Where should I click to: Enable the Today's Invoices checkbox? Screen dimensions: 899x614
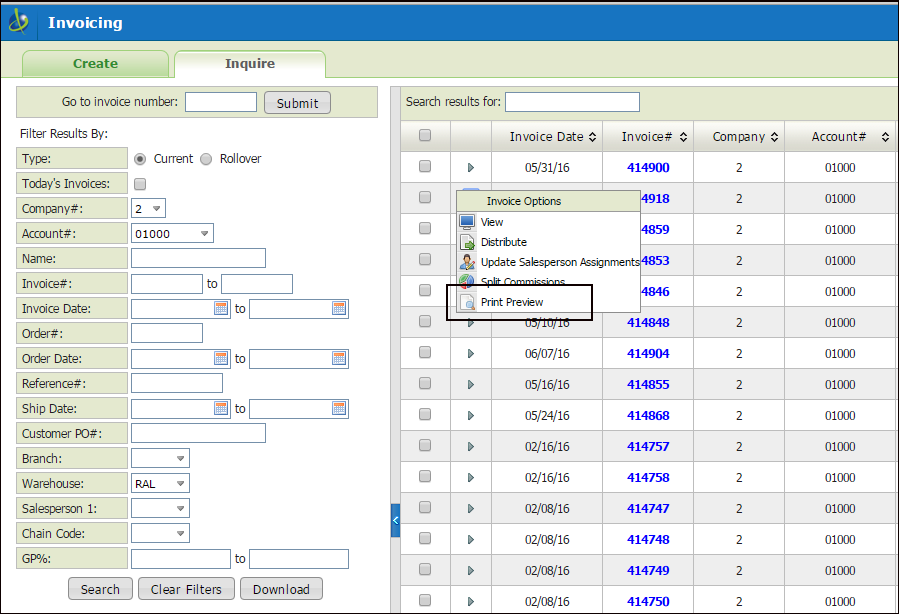pyautogui.click(x=140, y=184)
